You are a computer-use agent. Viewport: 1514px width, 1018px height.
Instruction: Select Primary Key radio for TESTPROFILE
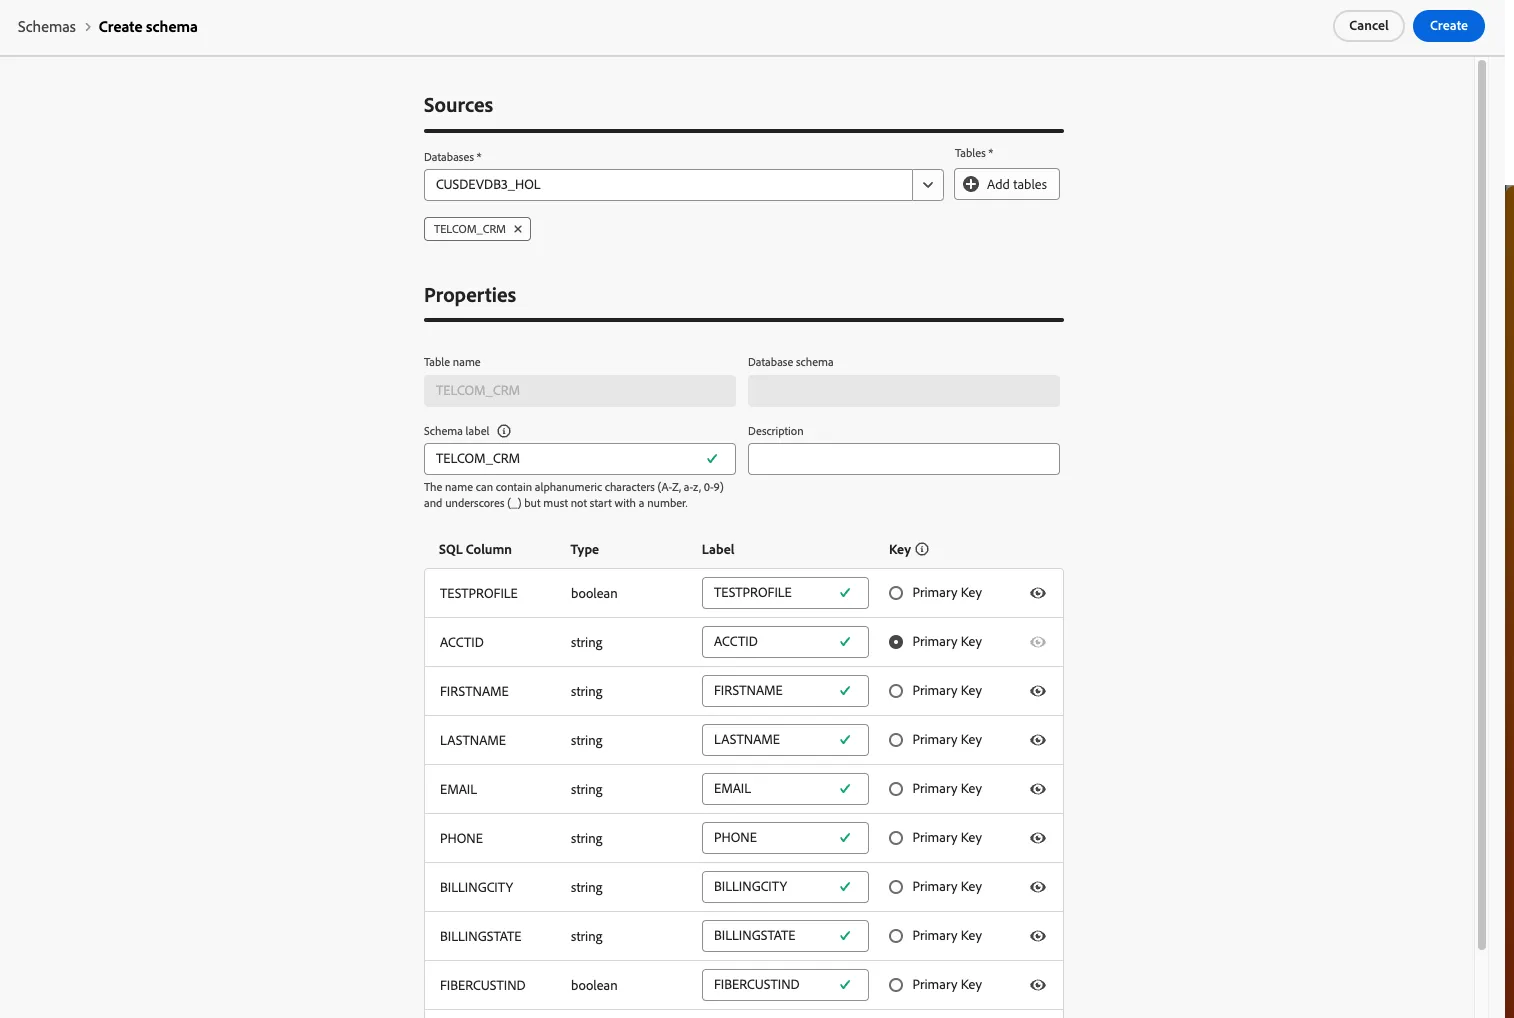coord(896,593)
